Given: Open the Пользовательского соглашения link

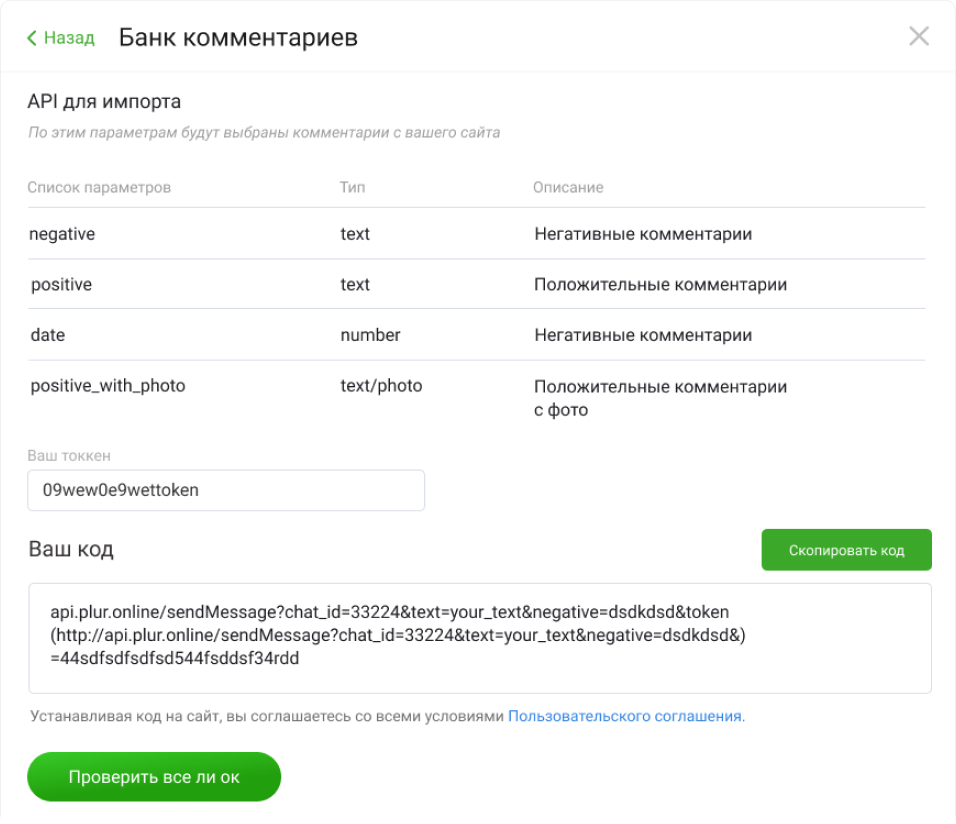Looking at the screenshot, I should click(626, 716).
